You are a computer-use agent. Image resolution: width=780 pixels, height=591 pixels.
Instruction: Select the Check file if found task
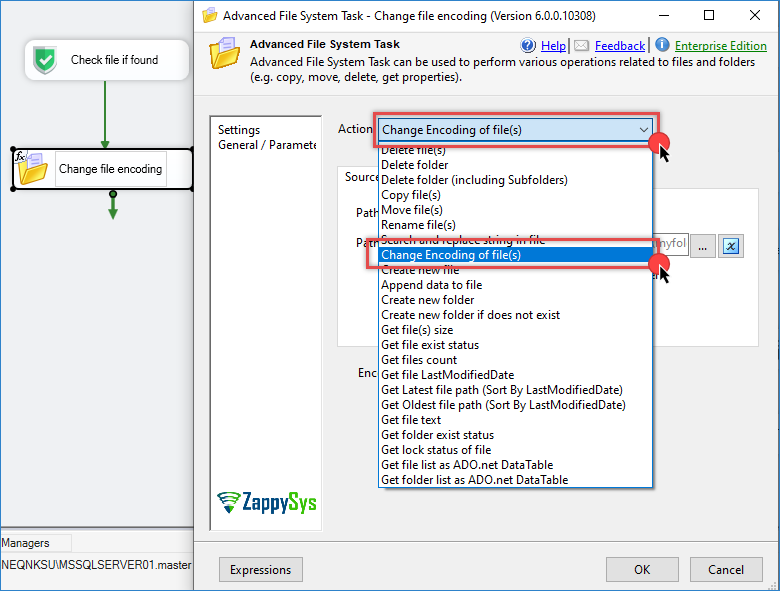(106, 60)
